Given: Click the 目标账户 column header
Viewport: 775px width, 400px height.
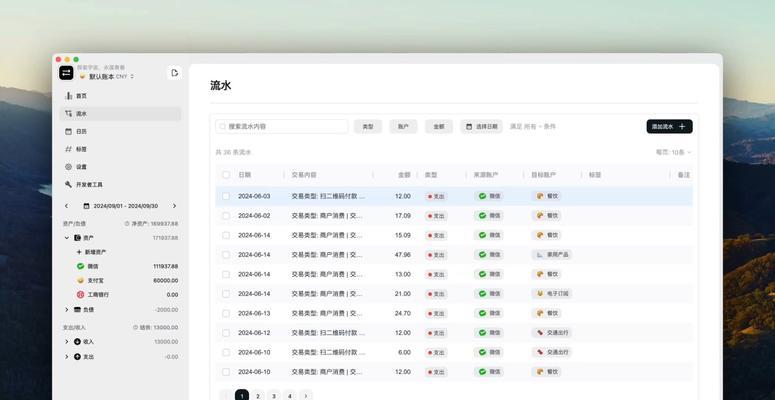Looking at the screenshot, I should pyautogui.click(x=544, y=175).
